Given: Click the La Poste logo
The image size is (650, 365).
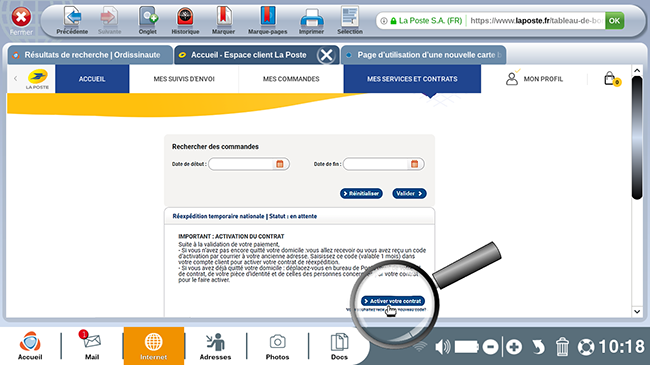Looking at the screenshot, I should coord(38,79).
